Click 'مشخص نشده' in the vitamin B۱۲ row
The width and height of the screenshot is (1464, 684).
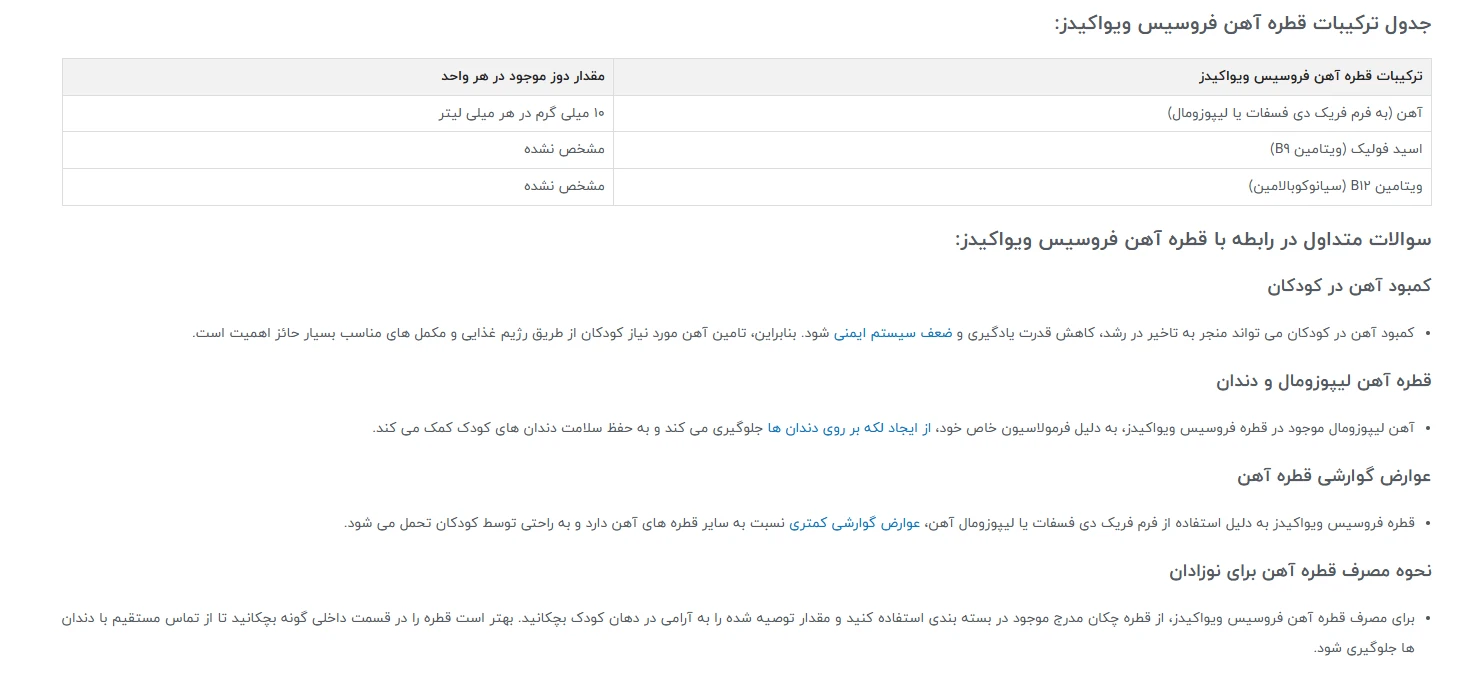click(x=564, y=187)
